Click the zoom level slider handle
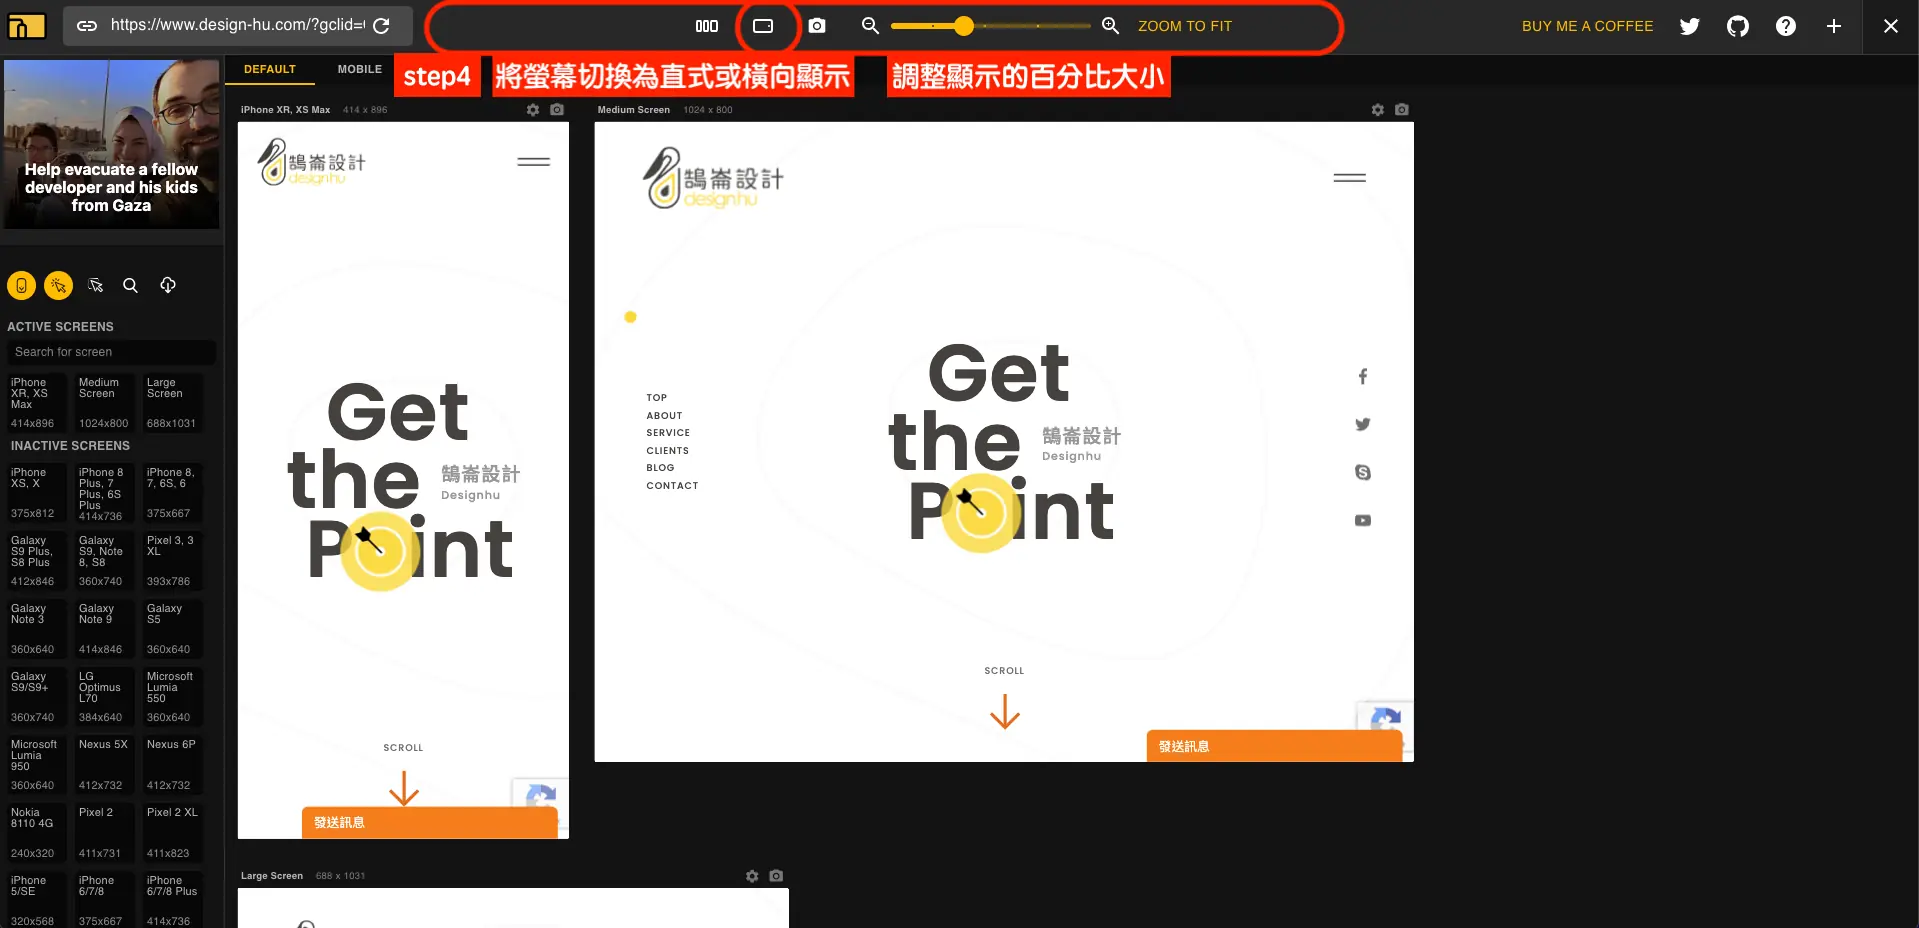Screen dimensions: 1919x928 pos(963,26)
